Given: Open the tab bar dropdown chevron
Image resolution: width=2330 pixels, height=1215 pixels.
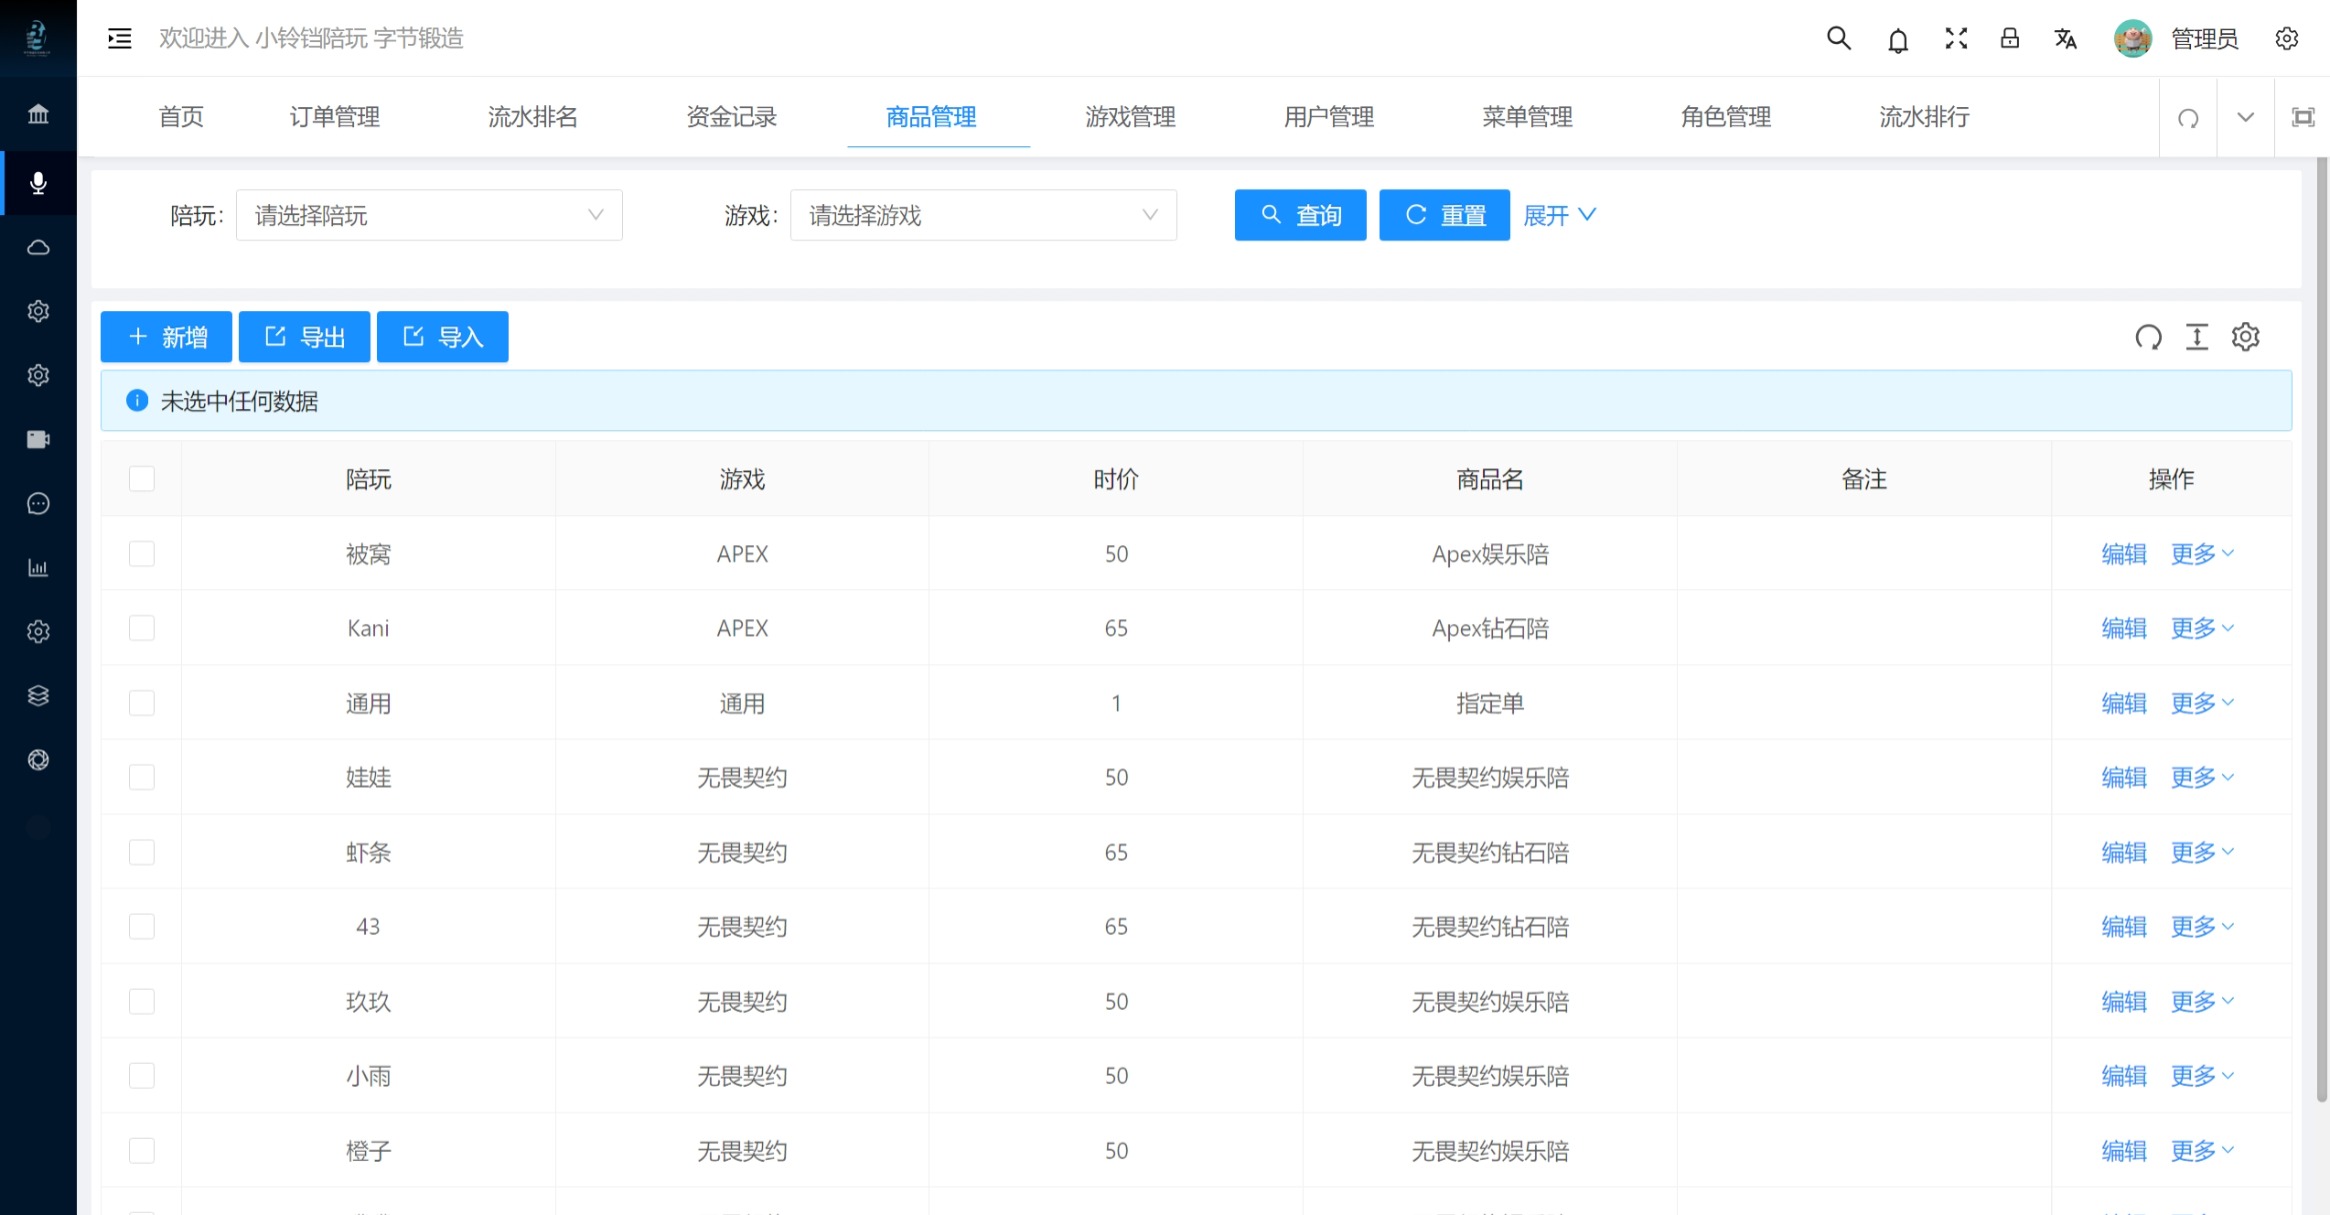Looking at the screenshot, I should (x=2246, y=117).
